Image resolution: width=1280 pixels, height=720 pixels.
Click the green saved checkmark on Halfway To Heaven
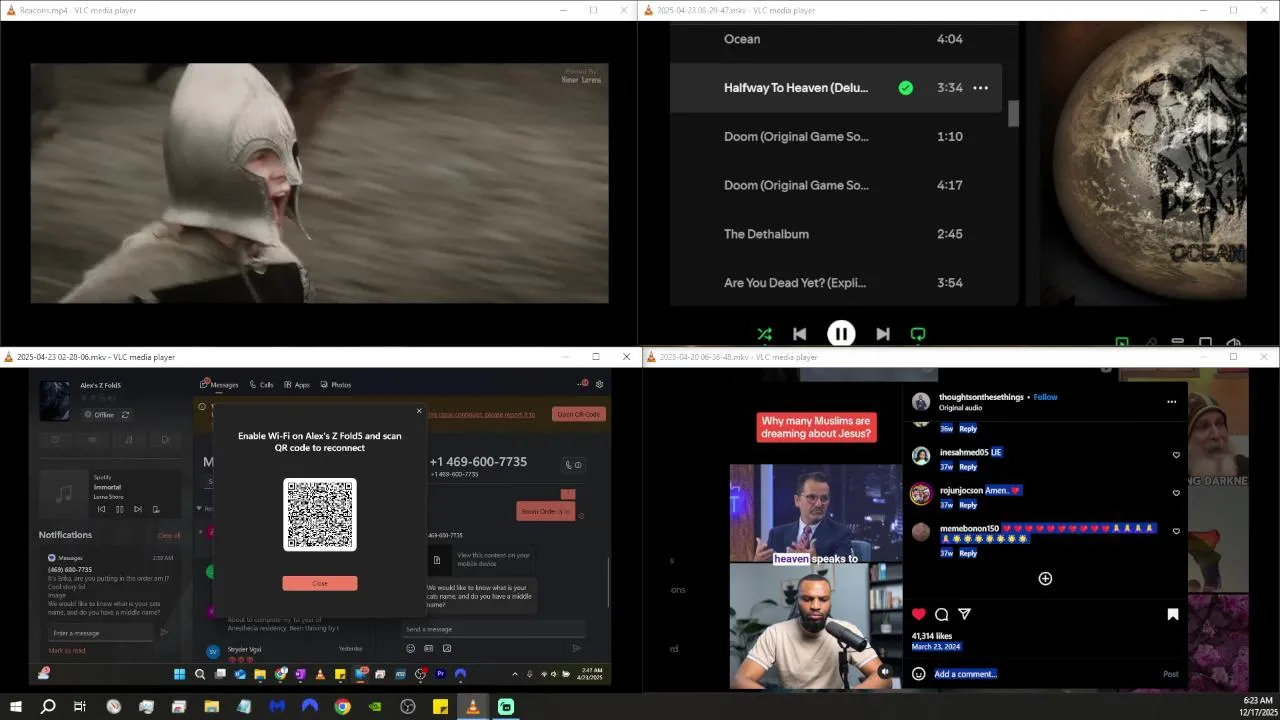(x=905, y=88)
